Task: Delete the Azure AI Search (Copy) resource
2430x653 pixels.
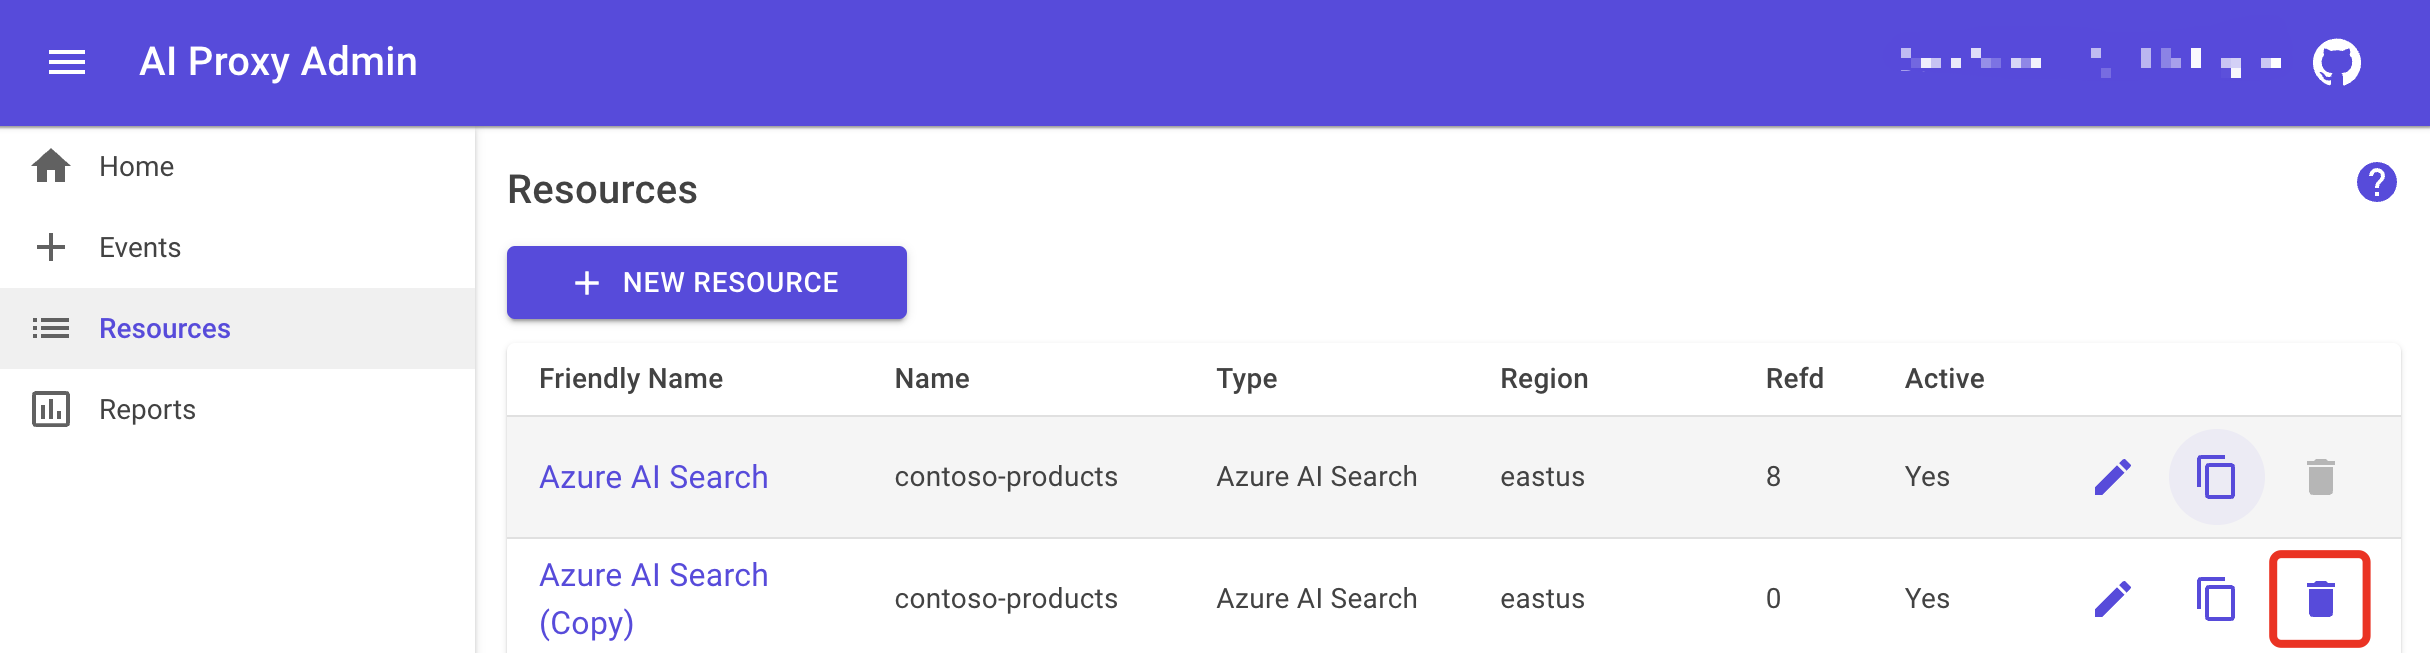Action: click(x=2320, y=599)
